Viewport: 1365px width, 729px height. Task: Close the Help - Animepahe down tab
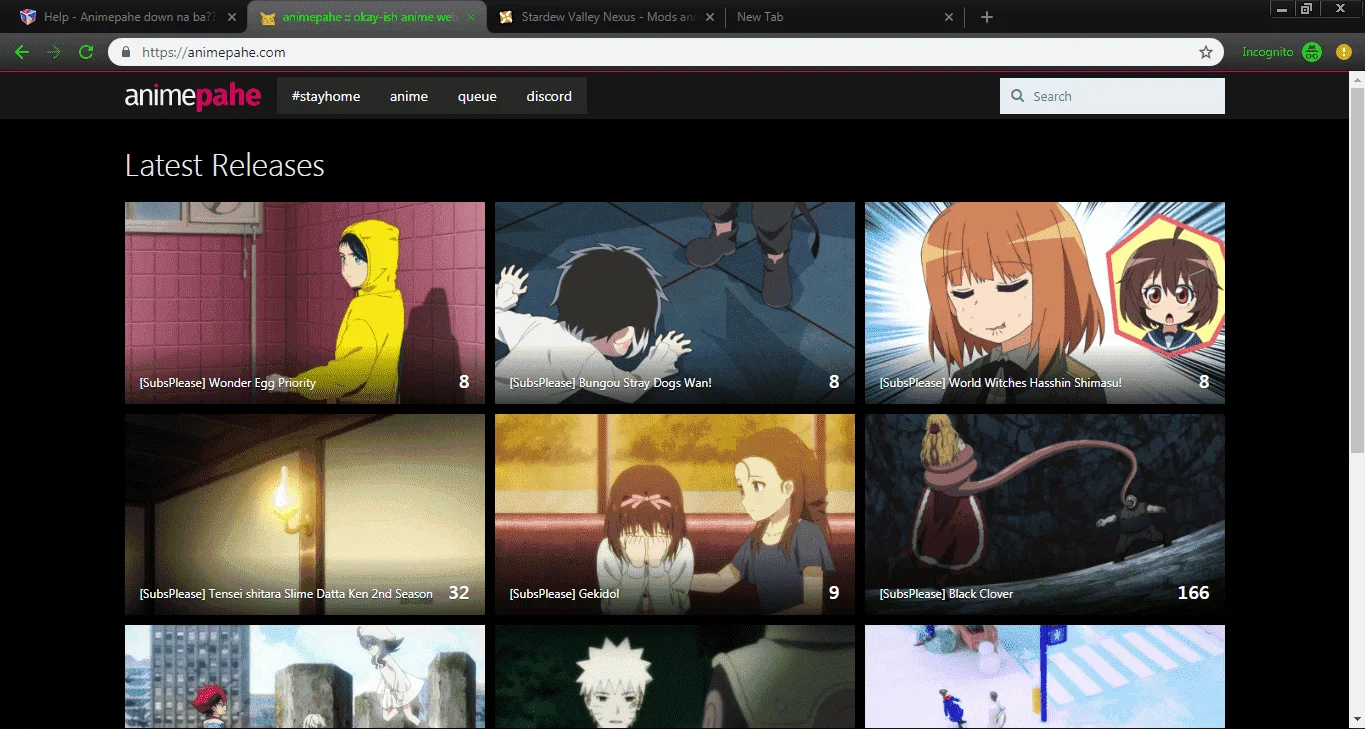(x=232, y=17)
